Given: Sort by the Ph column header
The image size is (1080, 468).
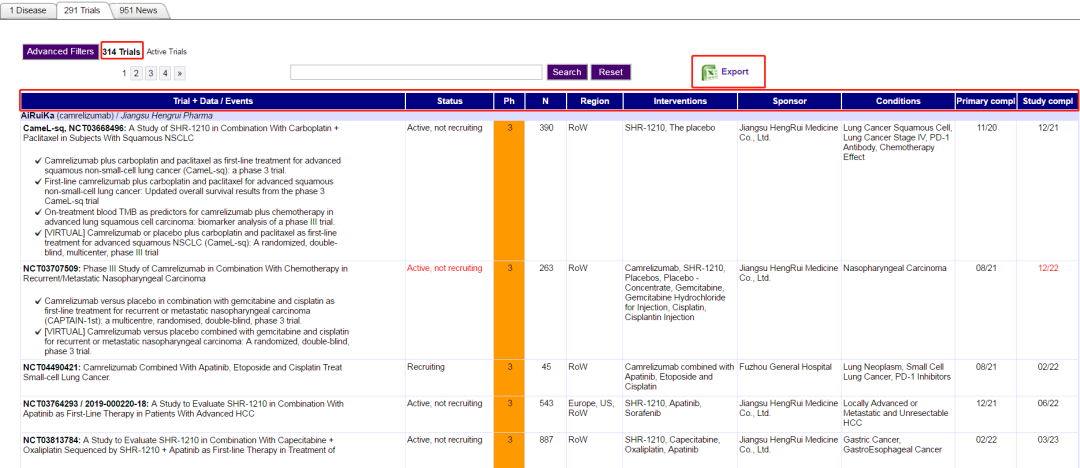Looking at the screenshot, I should 509,101.
